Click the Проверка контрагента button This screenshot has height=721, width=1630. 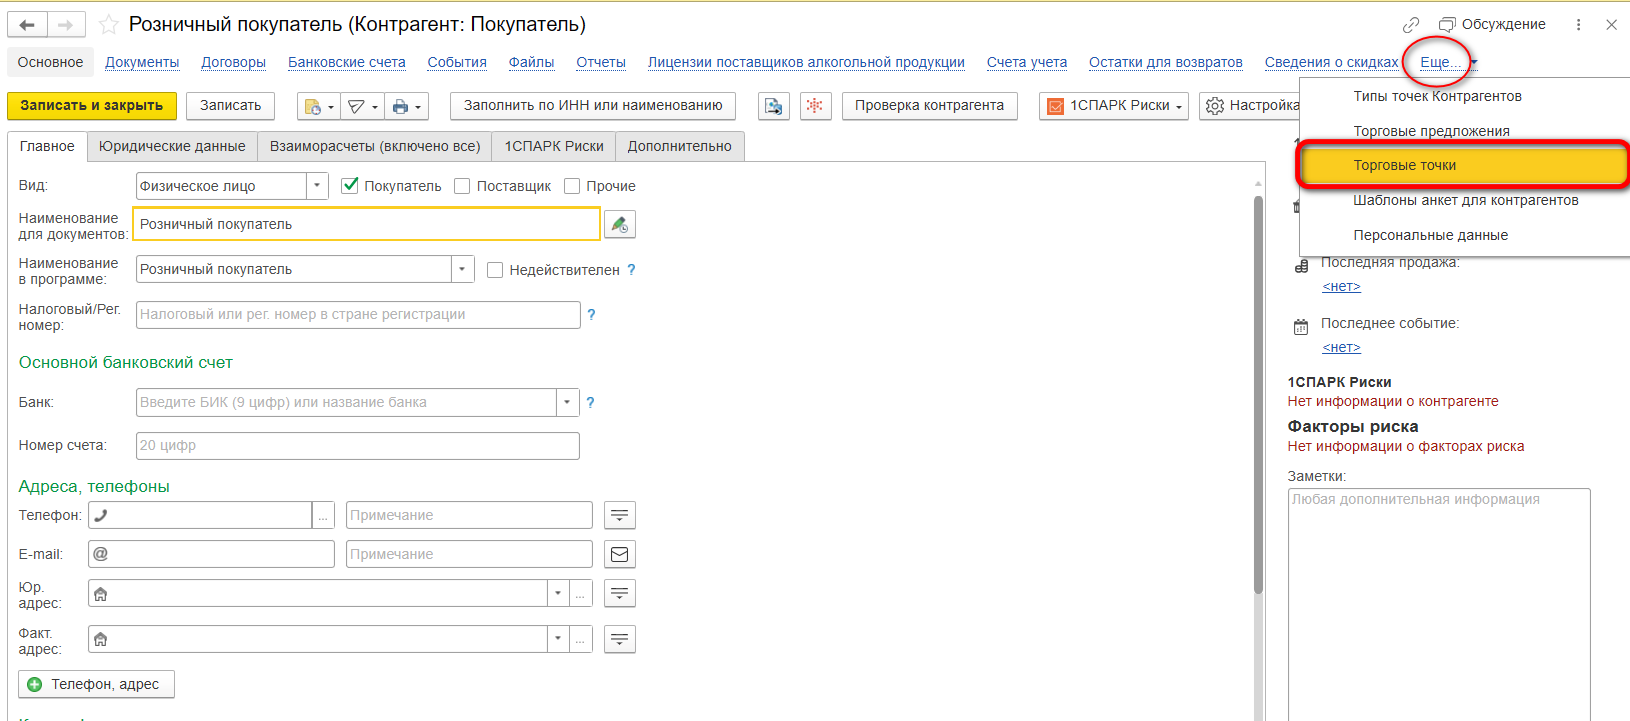pyautogui.click(x=930, y=106)
